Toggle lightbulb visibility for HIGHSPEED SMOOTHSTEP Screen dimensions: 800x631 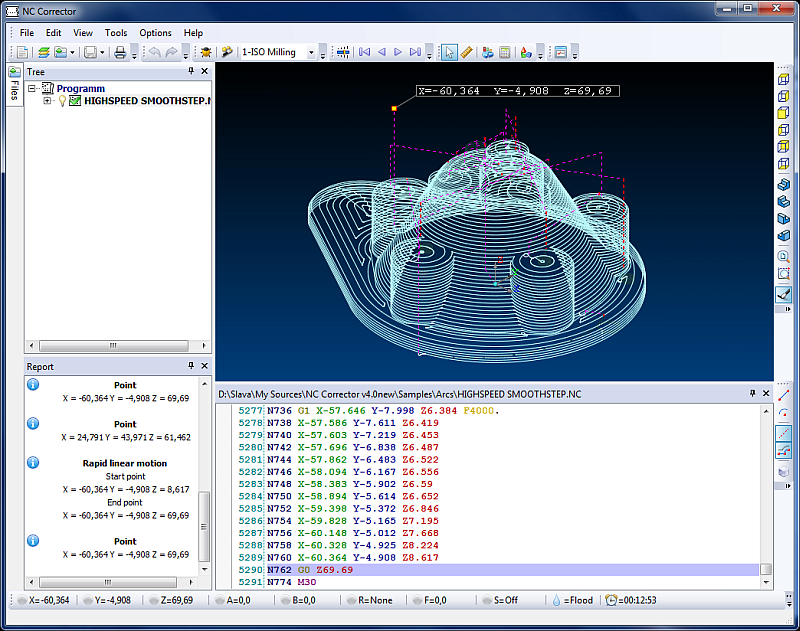tap(62, 101)
